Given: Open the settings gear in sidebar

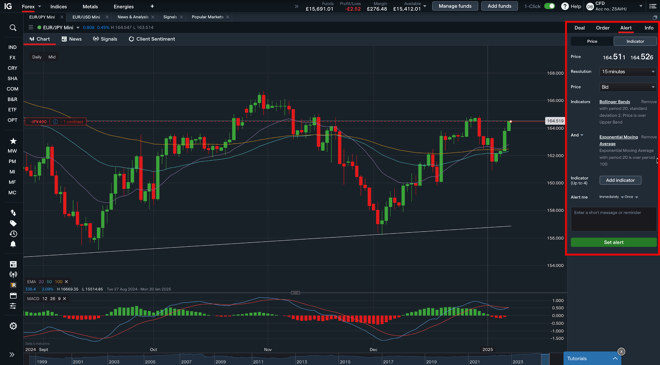Looking at the screenshot, I should [x=13, y=326].
